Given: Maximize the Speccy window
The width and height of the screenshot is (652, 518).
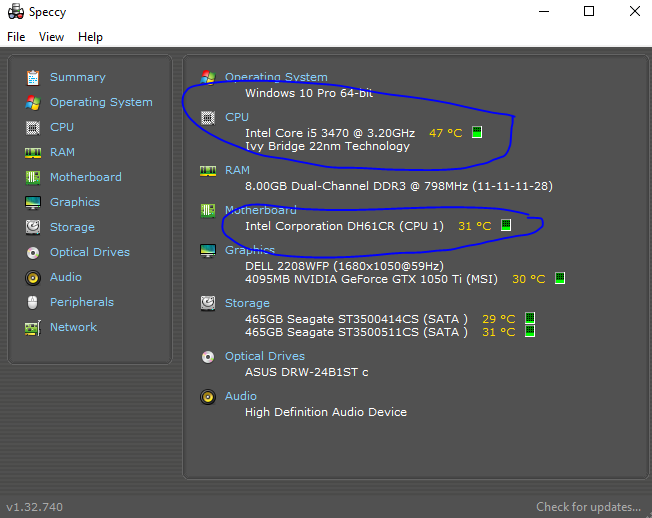Looking at the screenshot, I should (589, 11).
